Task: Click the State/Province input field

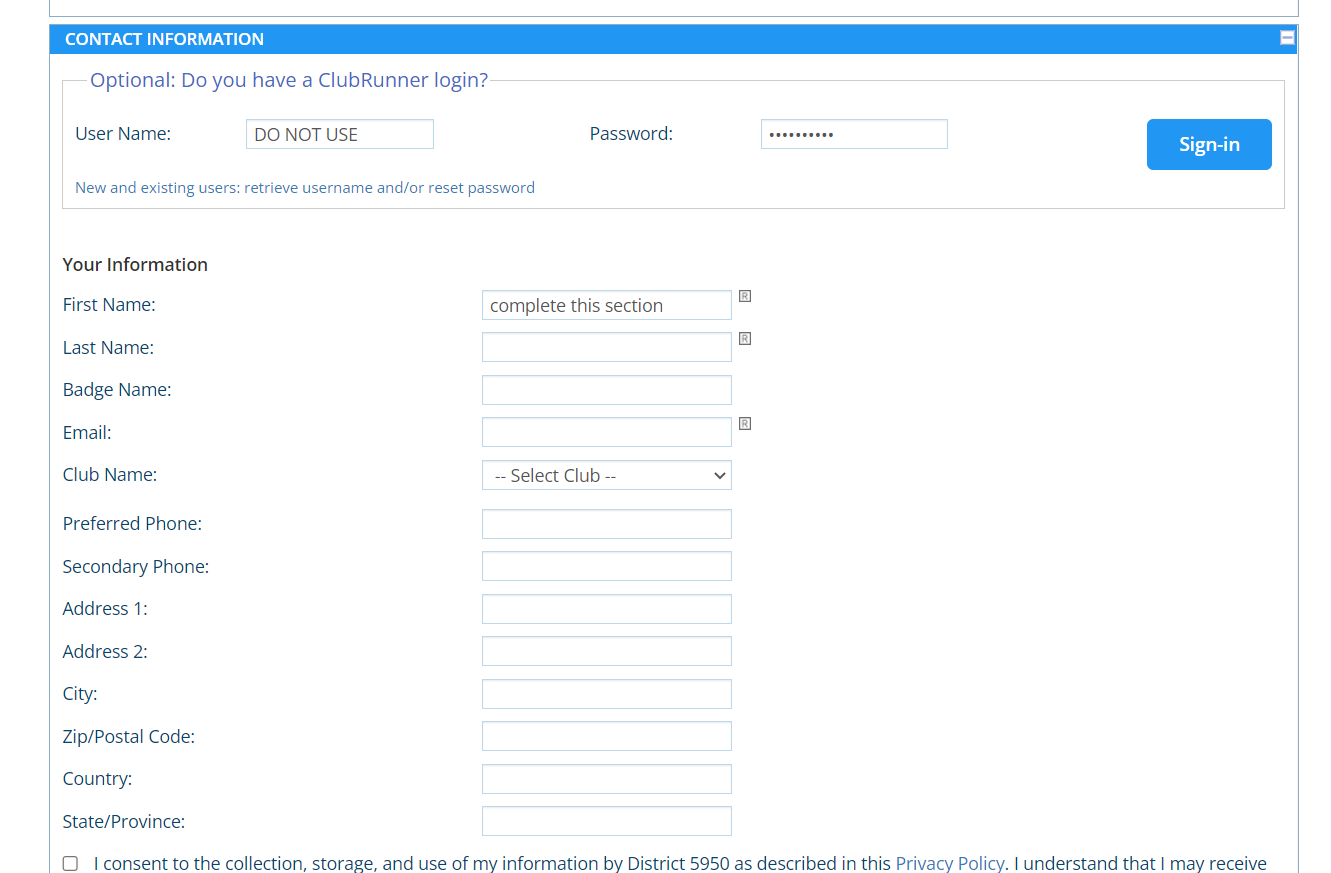Action: point(606,821)
